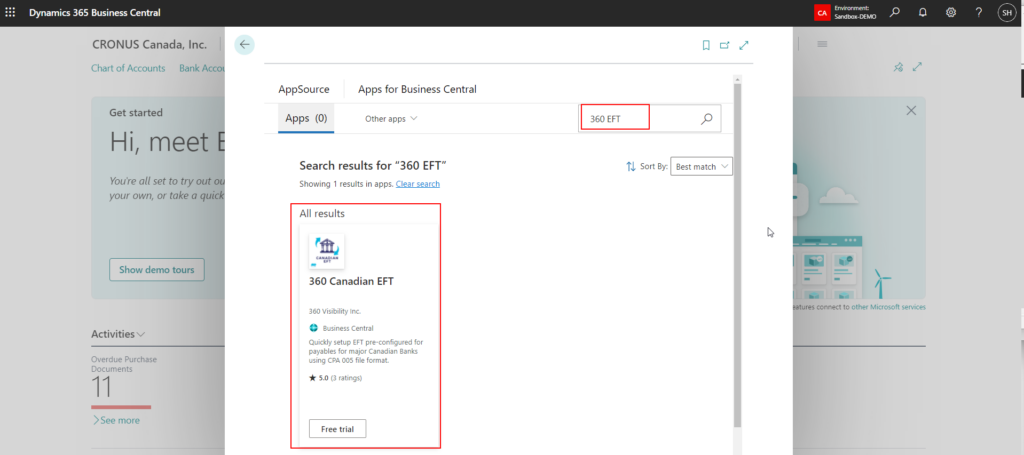Go back with the dialog back arrow
This screenshot has width=1024, height=455.
pos(244,44)
